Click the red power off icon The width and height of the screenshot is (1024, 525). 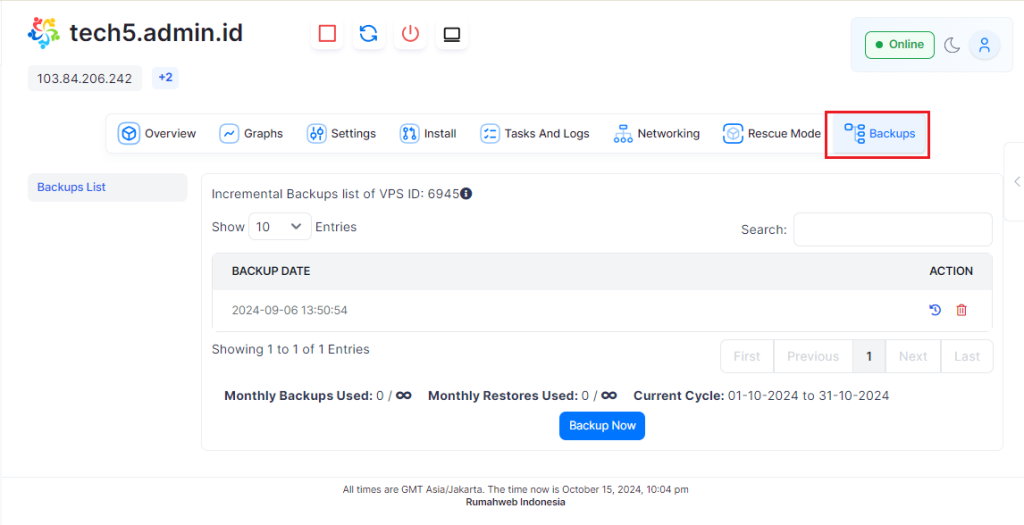tap(410, 33)
